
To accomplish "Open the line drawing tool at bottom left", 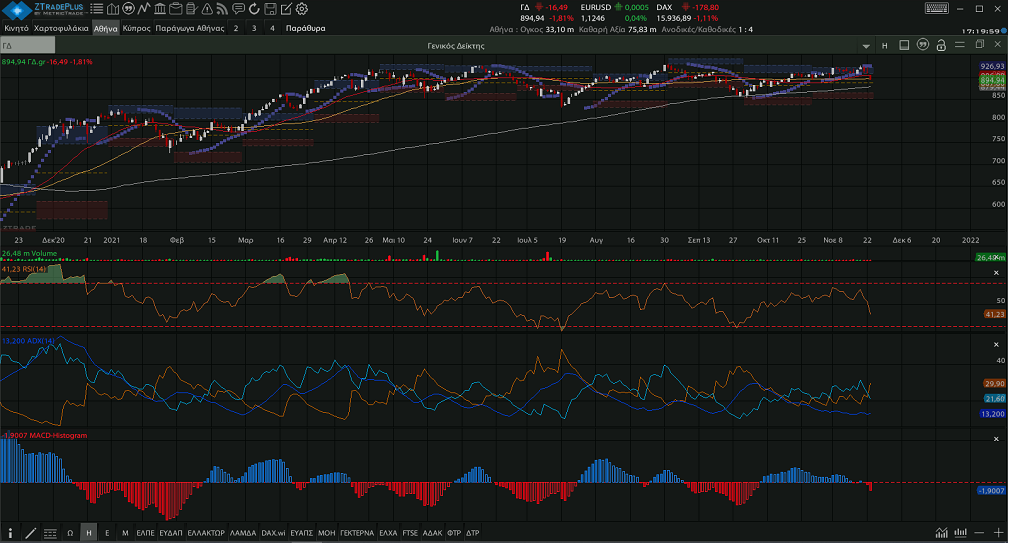I will pyautogui.click(x=30, y=533).
